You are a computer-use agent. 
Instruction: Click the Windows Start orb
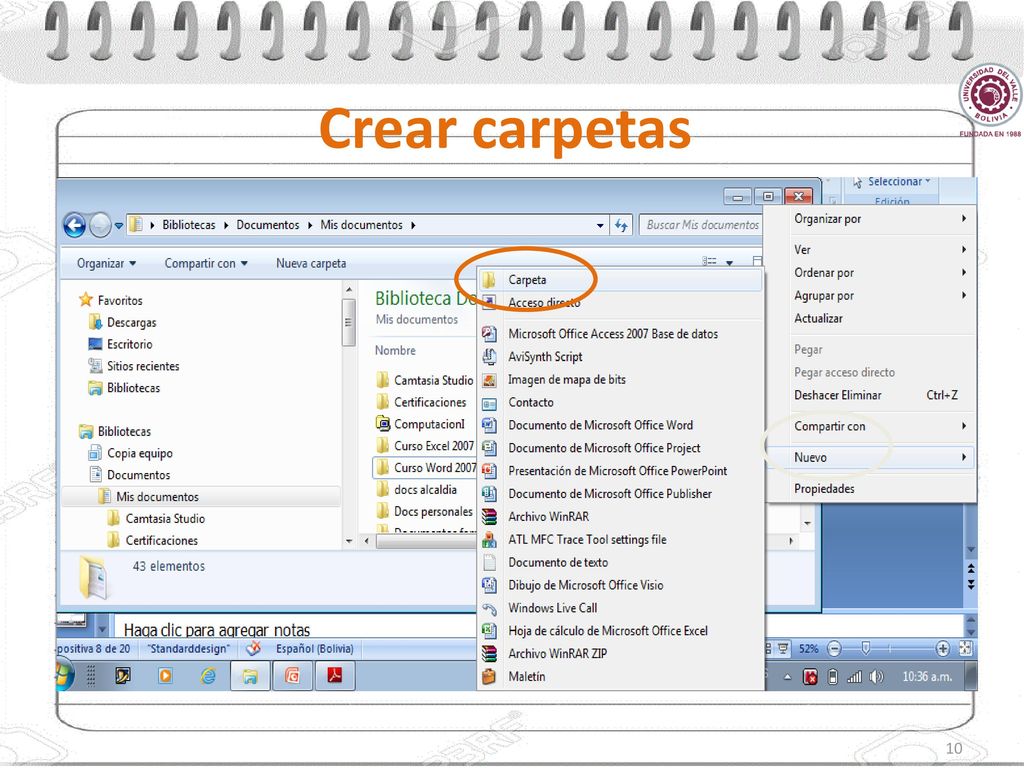click(x=64, y=675)
